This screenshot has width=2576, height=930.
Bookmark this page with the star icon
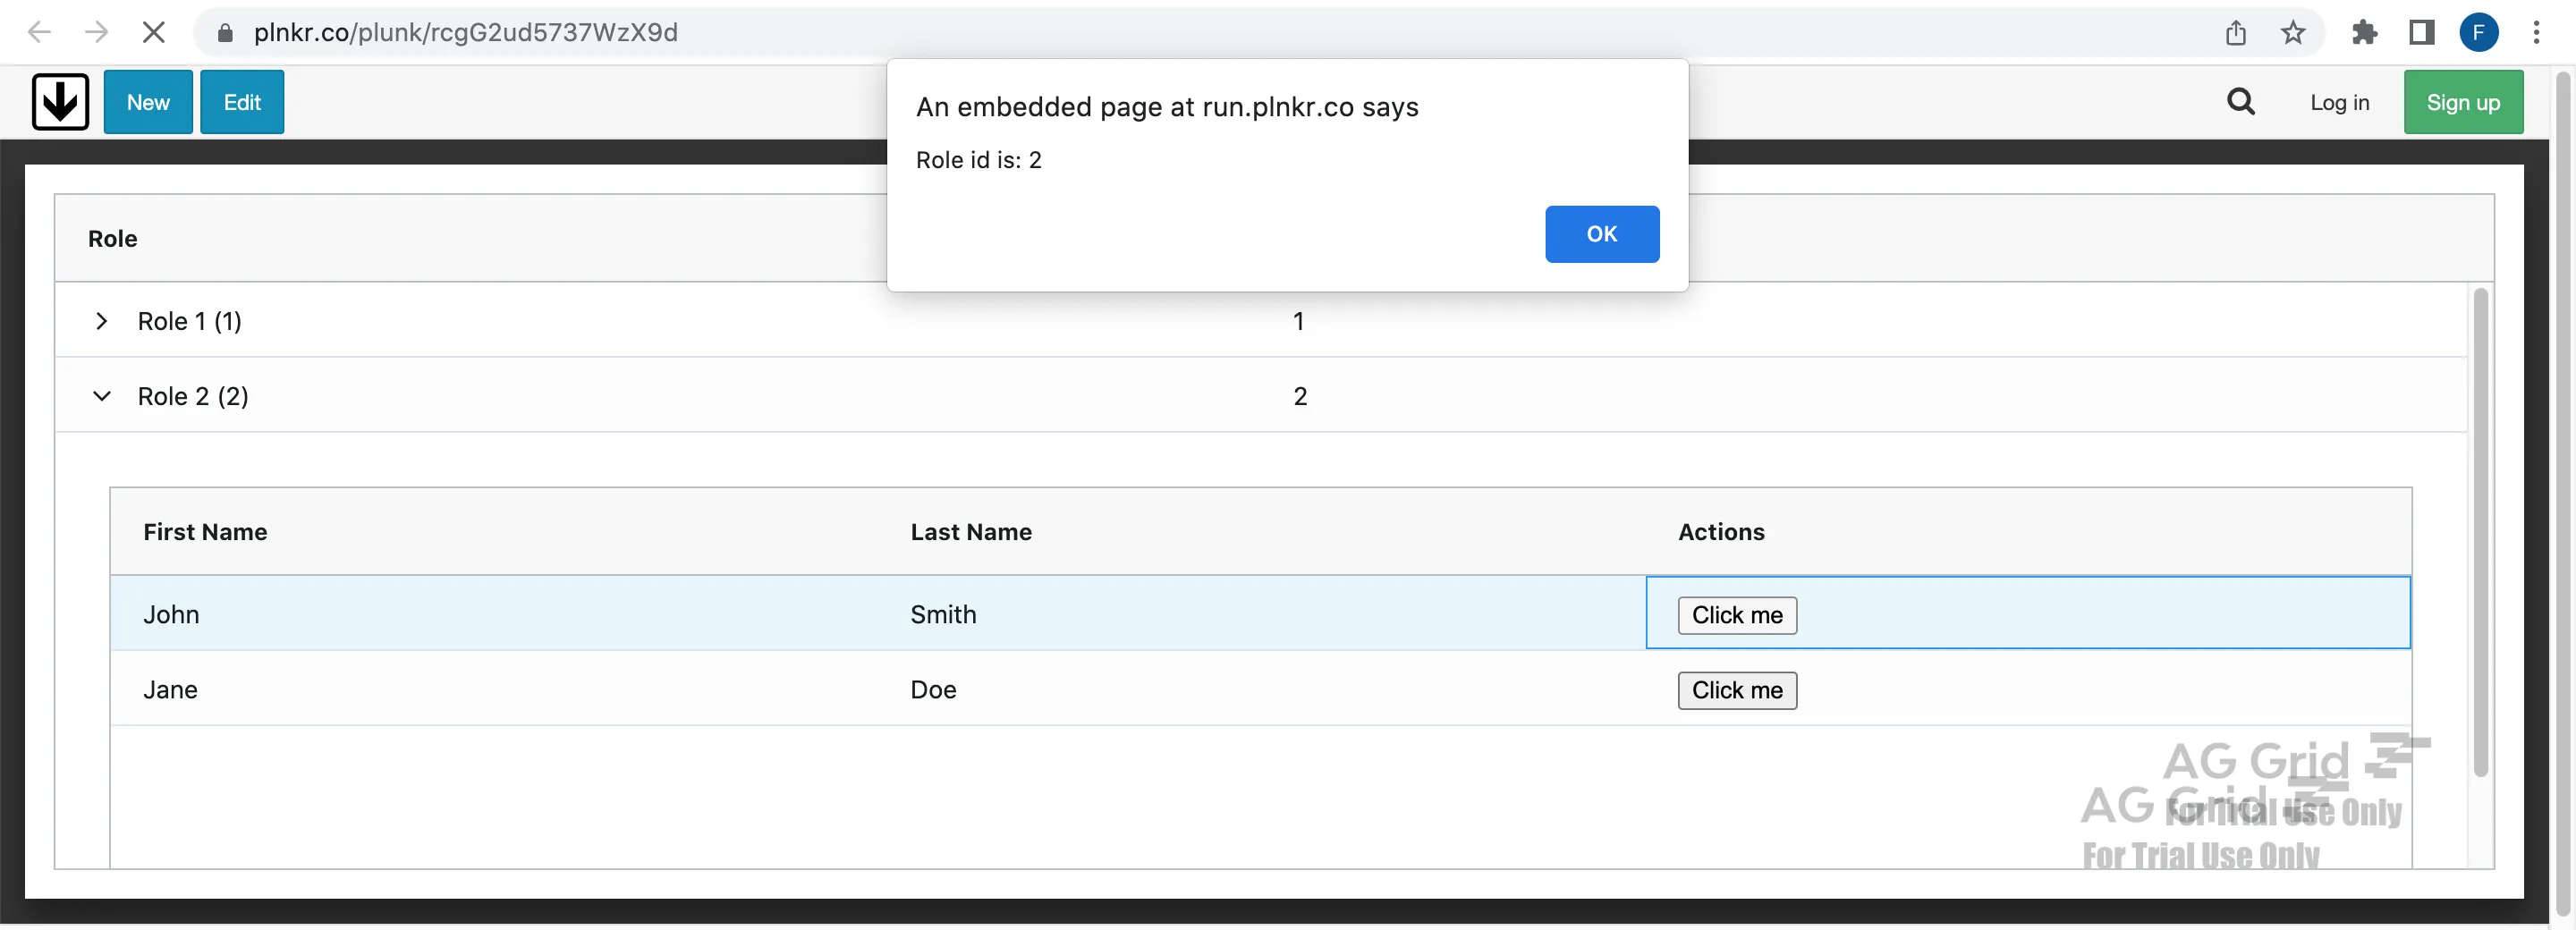click(2292, 33)
